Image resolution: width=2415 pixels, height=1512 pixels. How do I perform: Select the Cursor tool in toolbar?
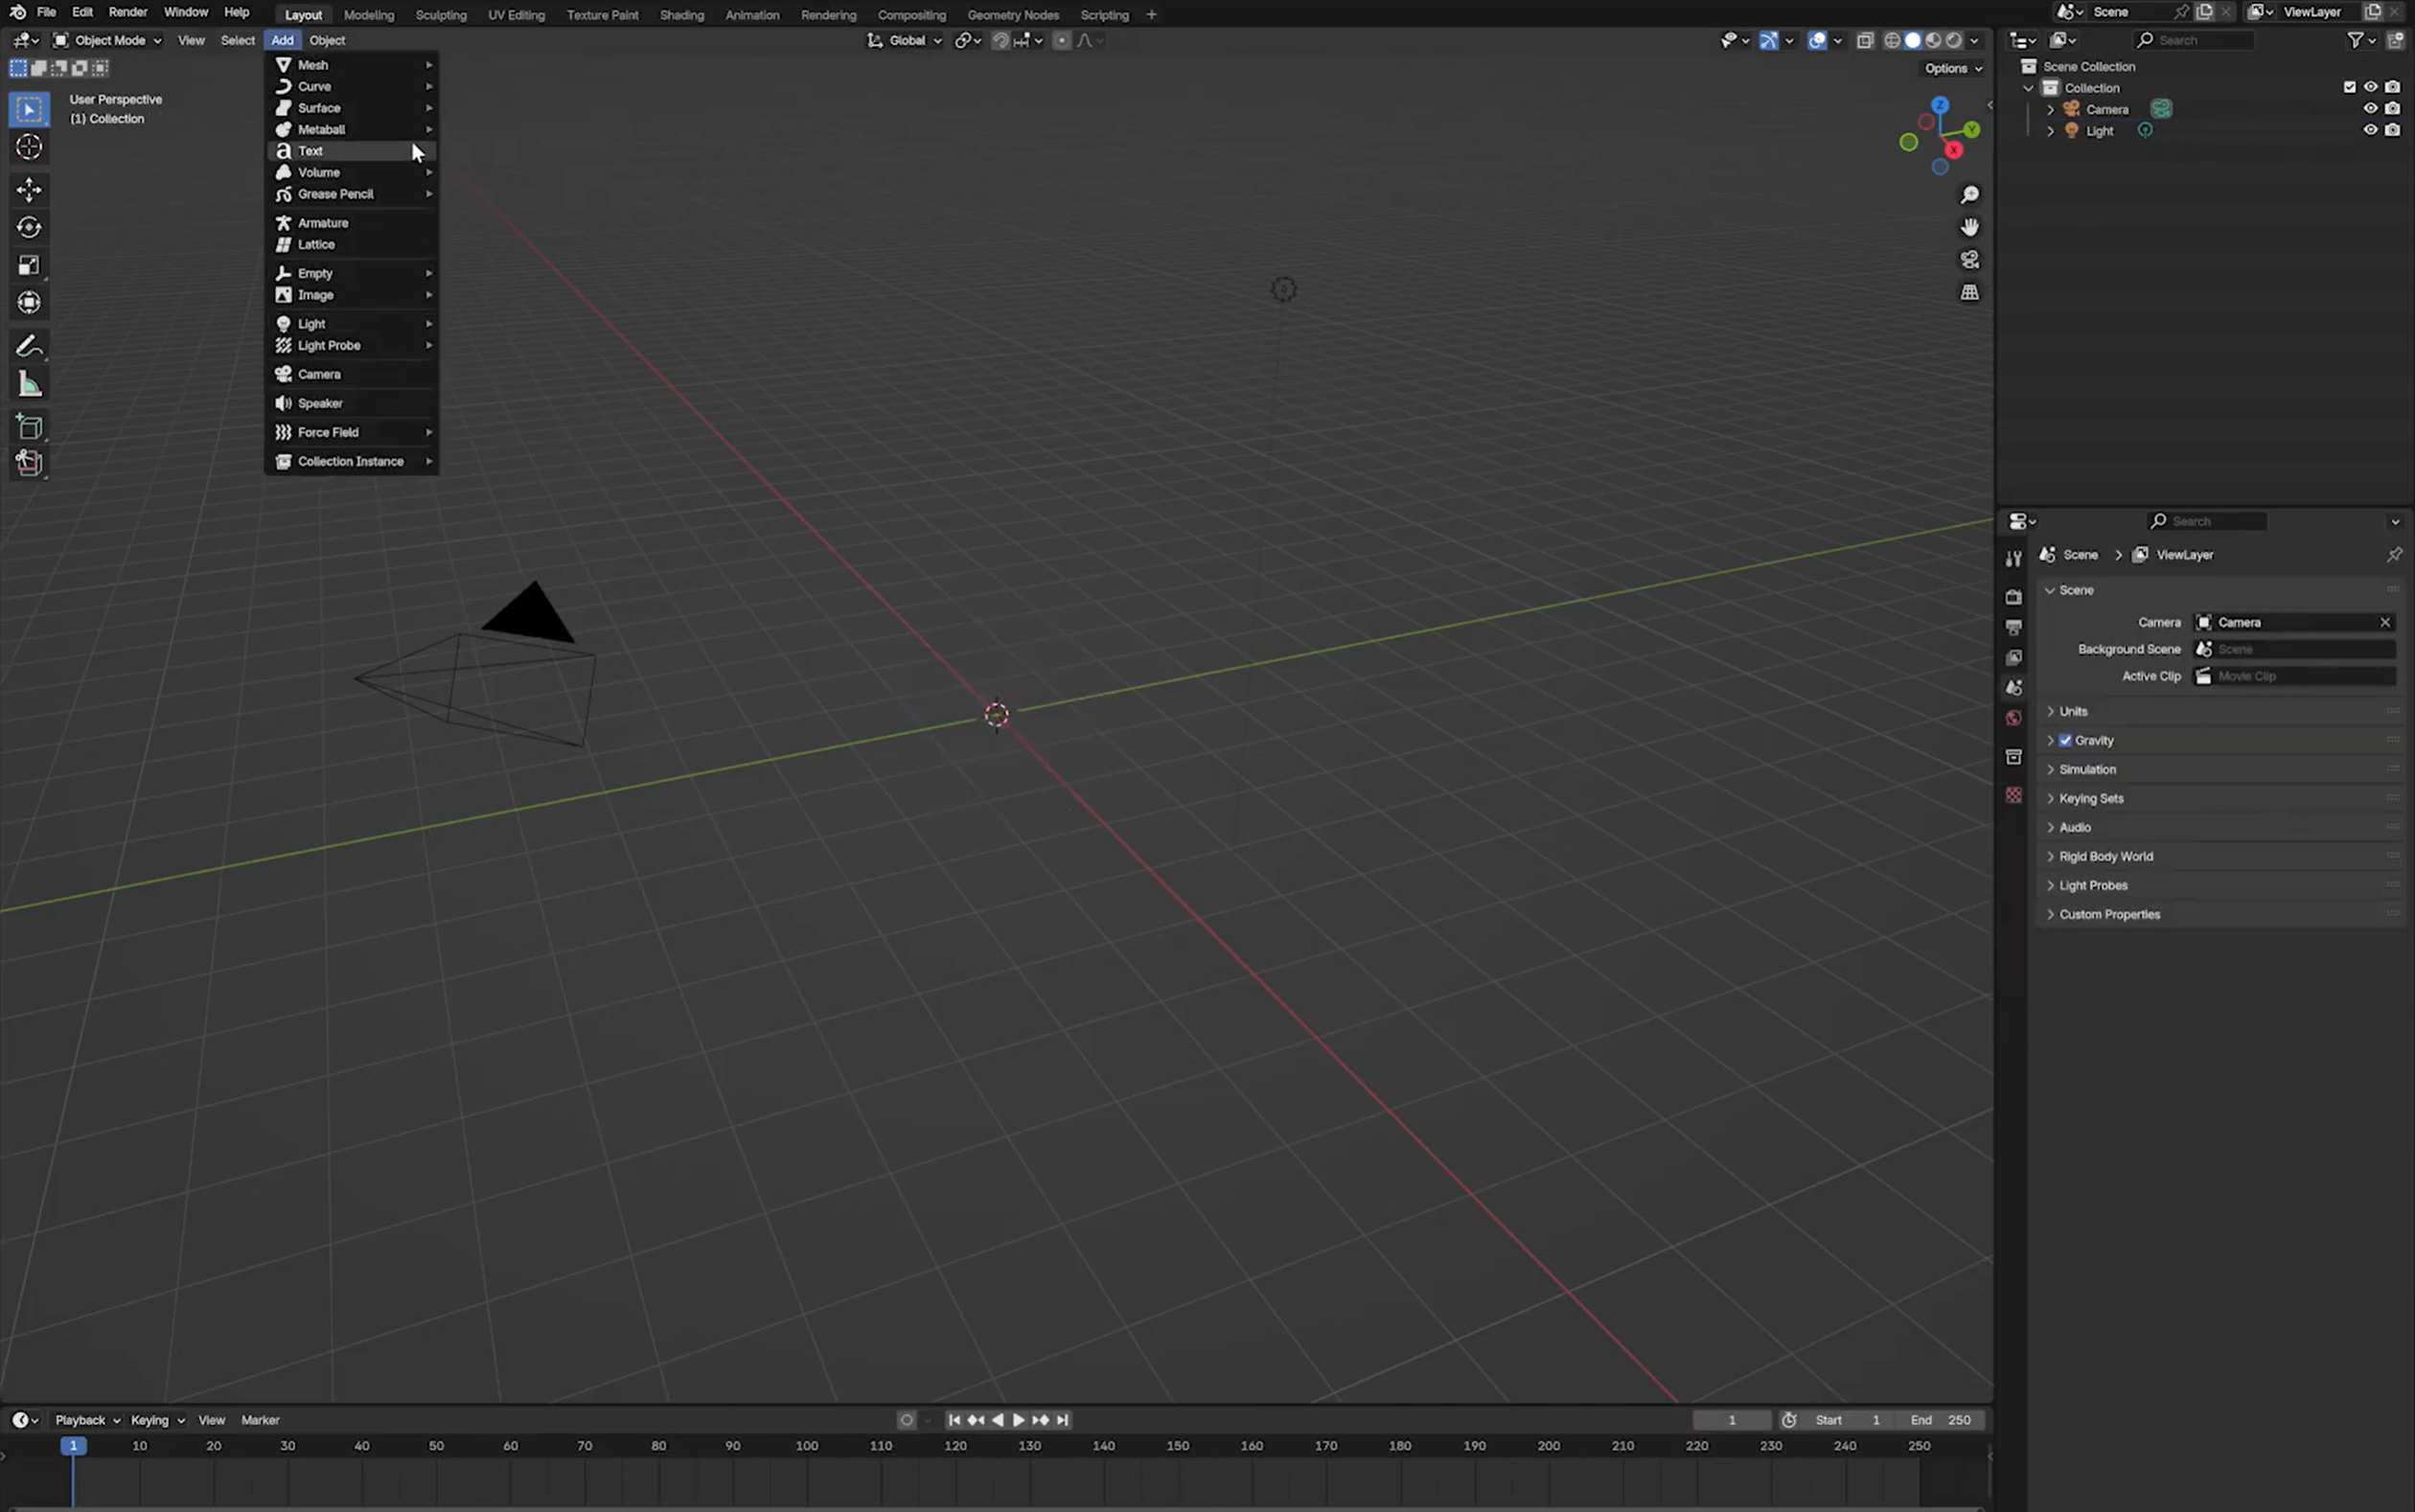(29, 148)
